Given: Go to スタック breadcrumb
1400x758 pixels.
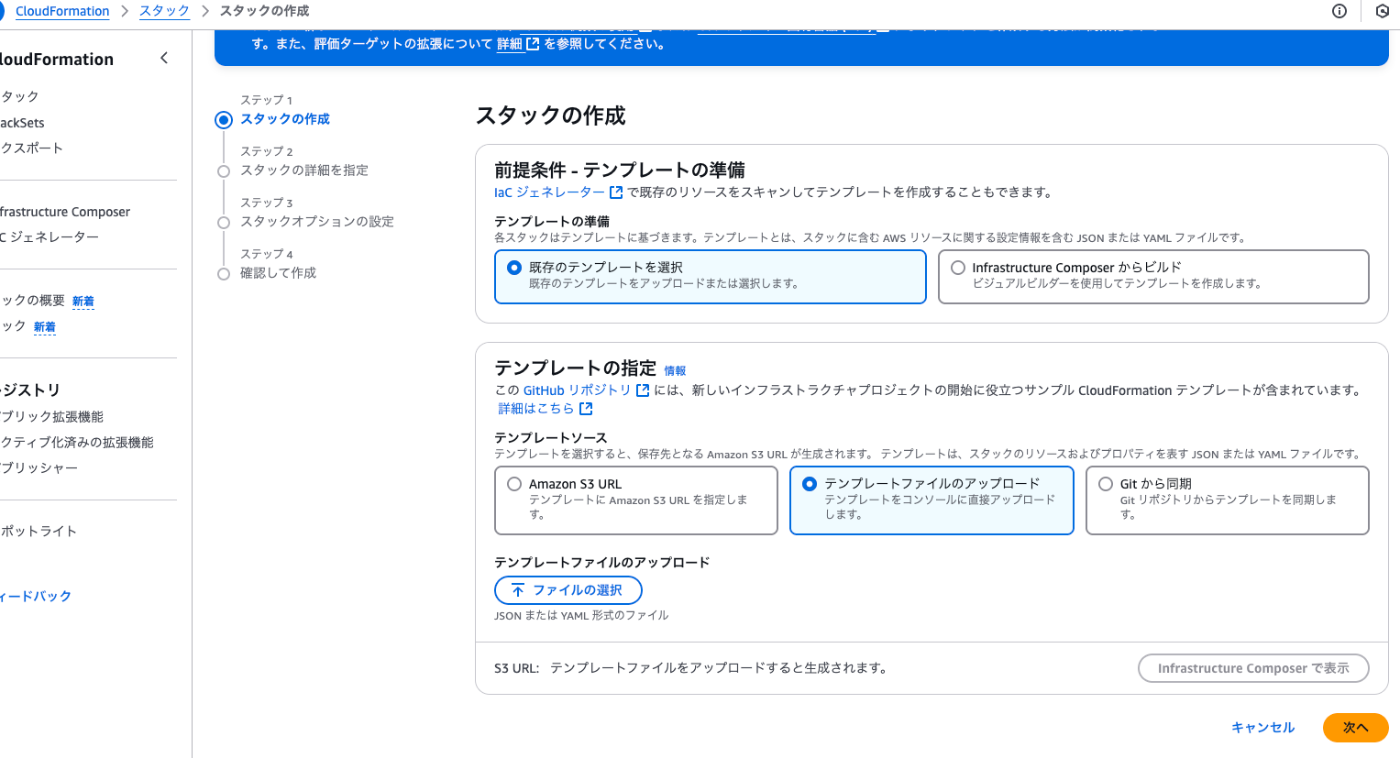Looking at the screenshot, I should click(164, 11).
